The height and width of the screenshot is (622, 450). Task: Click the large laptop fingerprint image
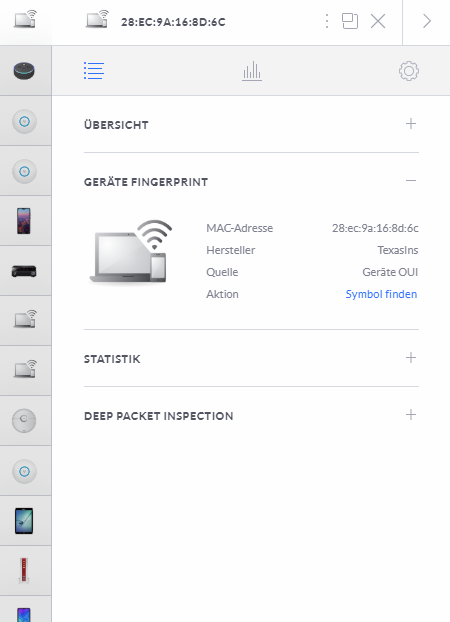click(131, 252)
